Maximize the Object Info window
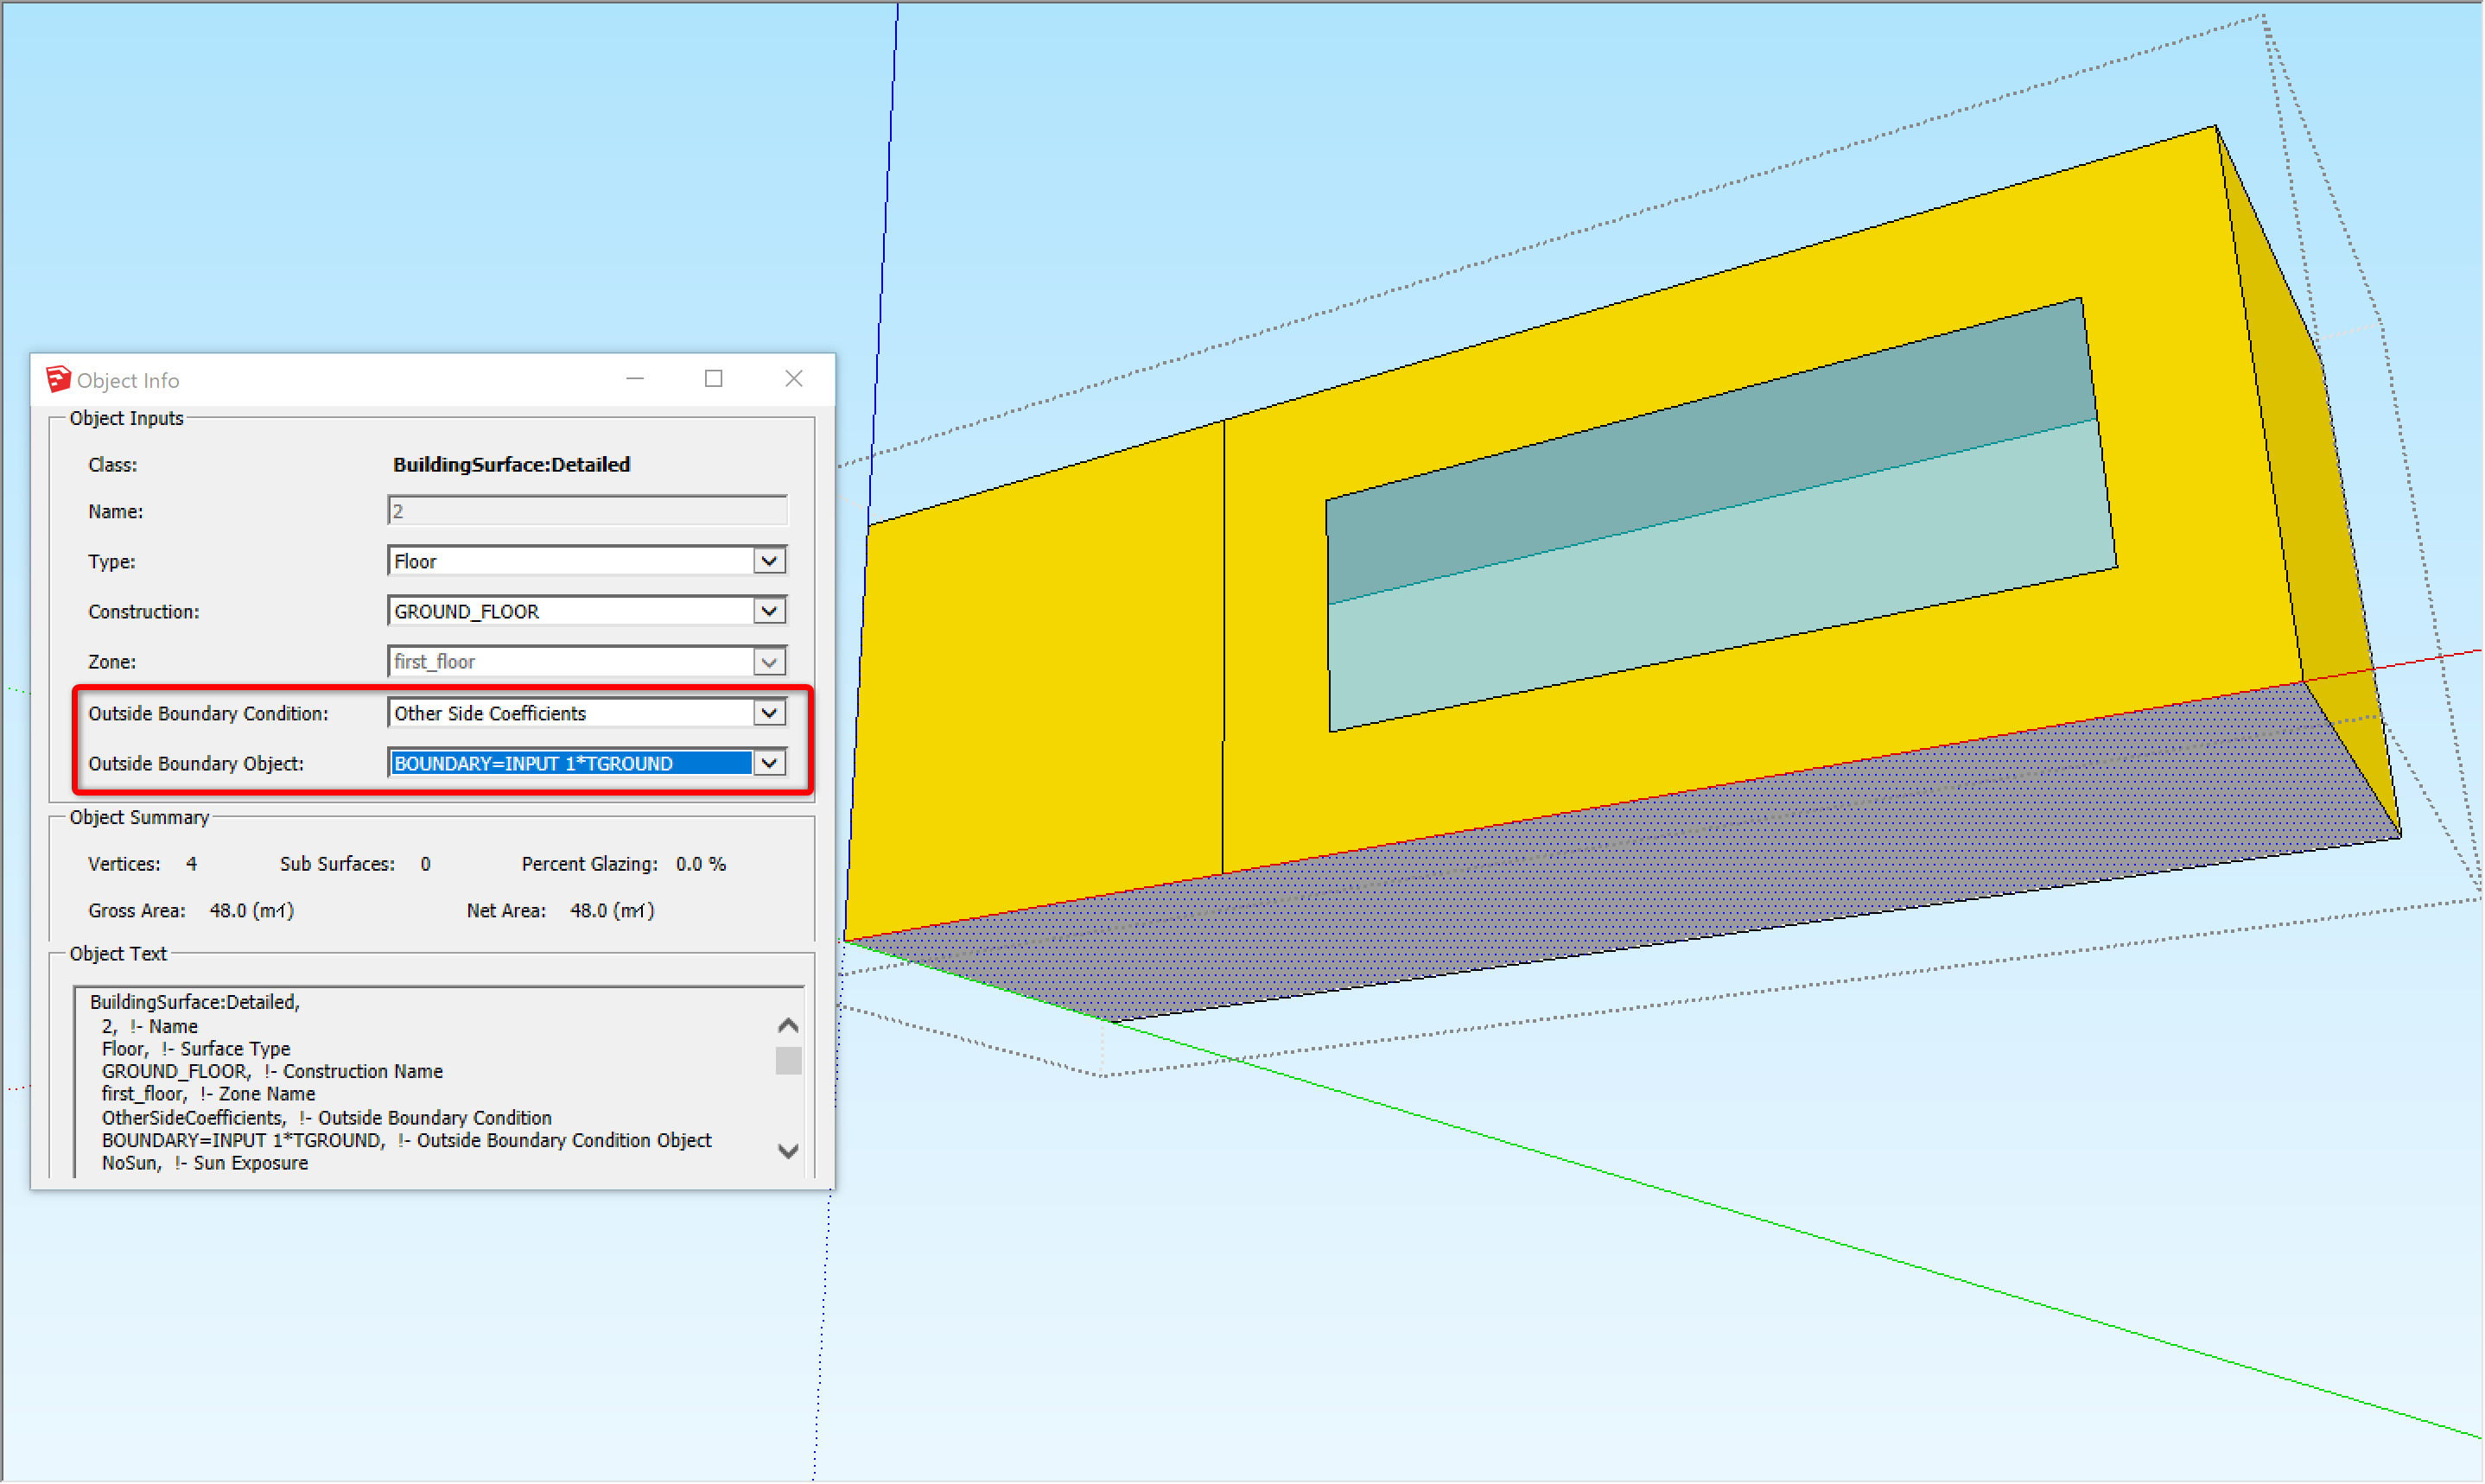 pos(714,379)
